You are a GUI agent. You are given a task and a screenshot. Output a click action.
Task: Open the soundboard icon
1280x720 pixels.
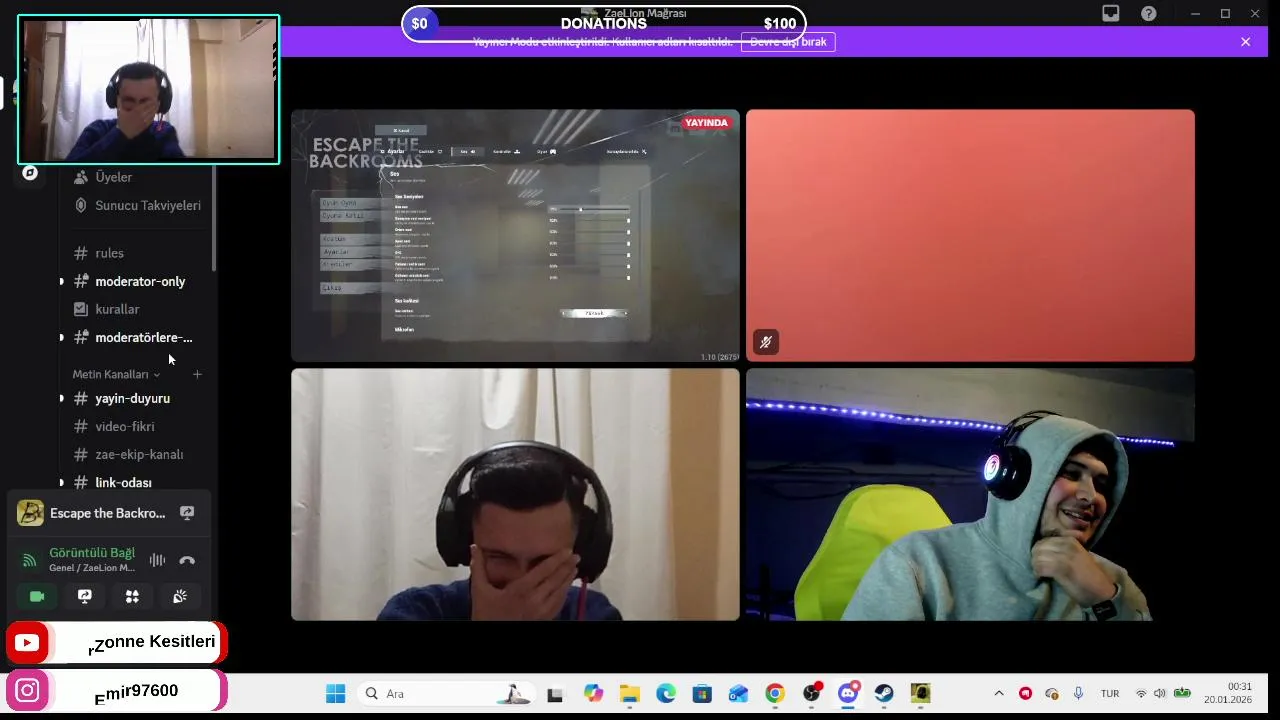pyautogui.click(x=180, y=596)
